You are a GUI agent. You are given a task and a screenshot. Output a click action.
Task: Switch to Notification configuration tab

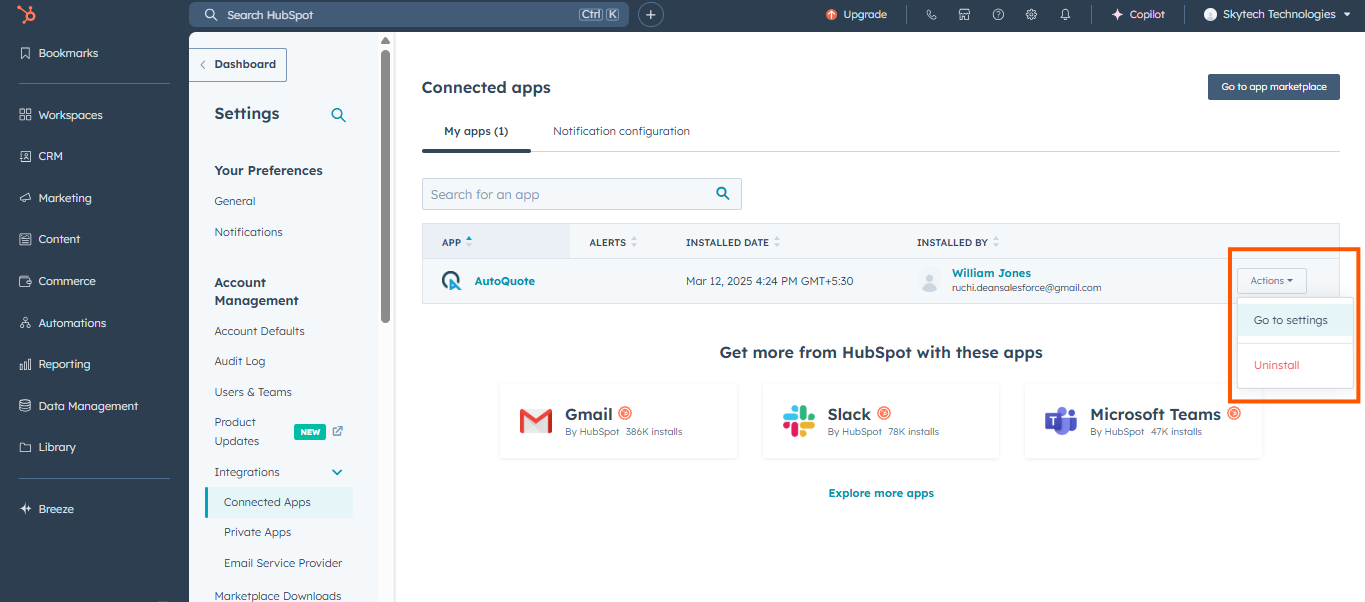(621, 131)
